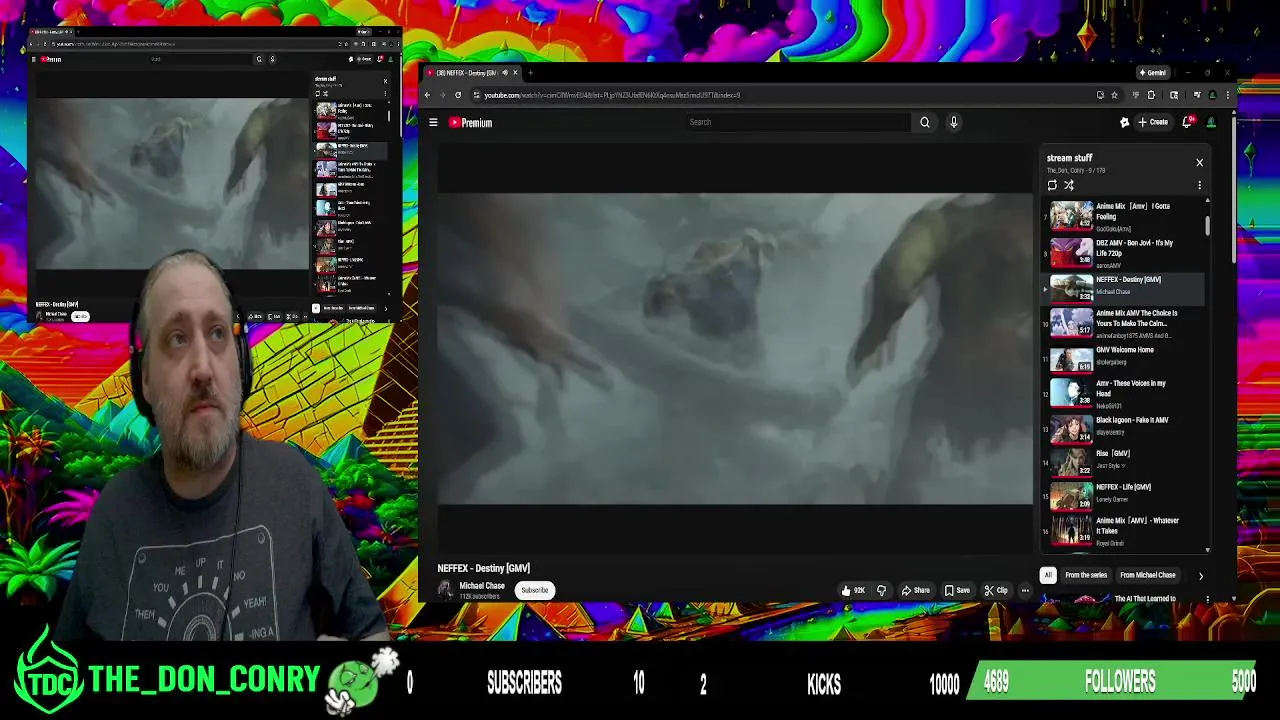This screenshot has height=720, width=1280.
Task: Play Rise [GMV] from the playlist
Action: click(x=1122, y=461)
